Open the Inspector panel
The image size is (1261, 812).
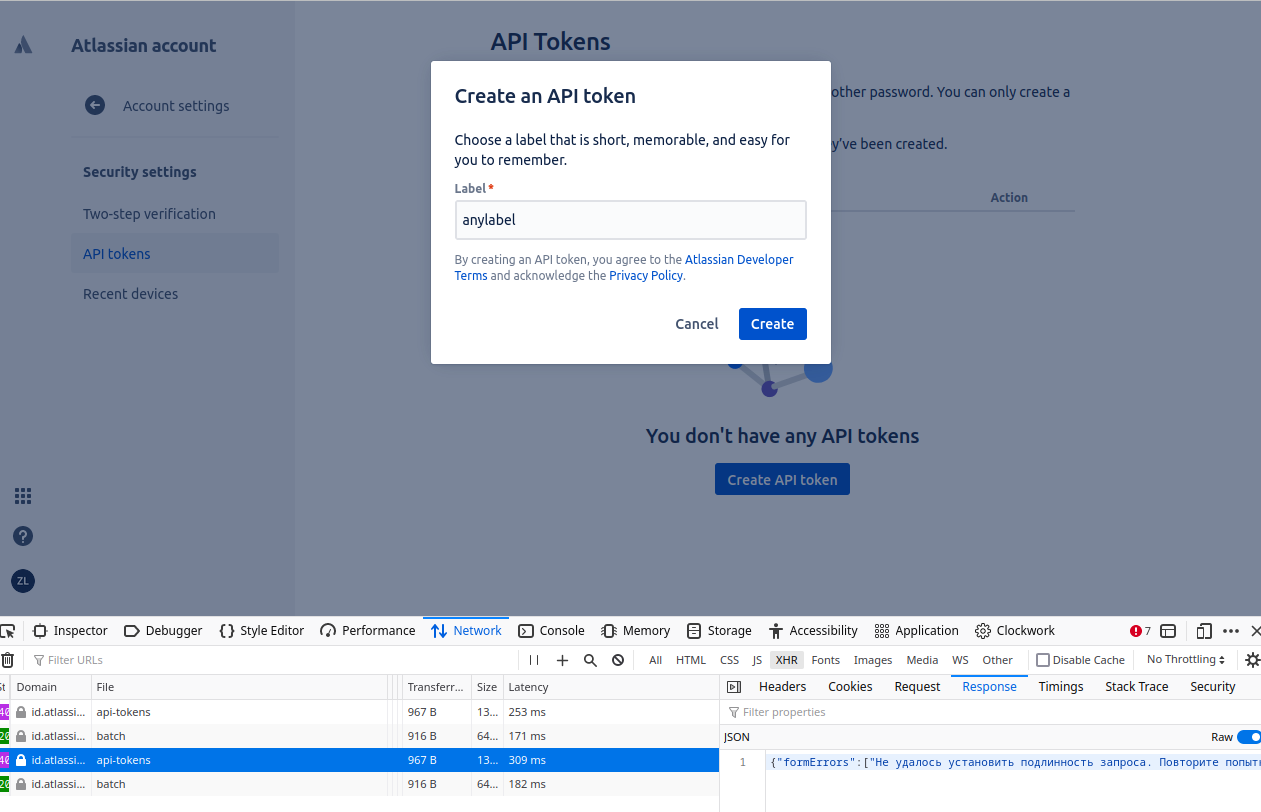70,631
